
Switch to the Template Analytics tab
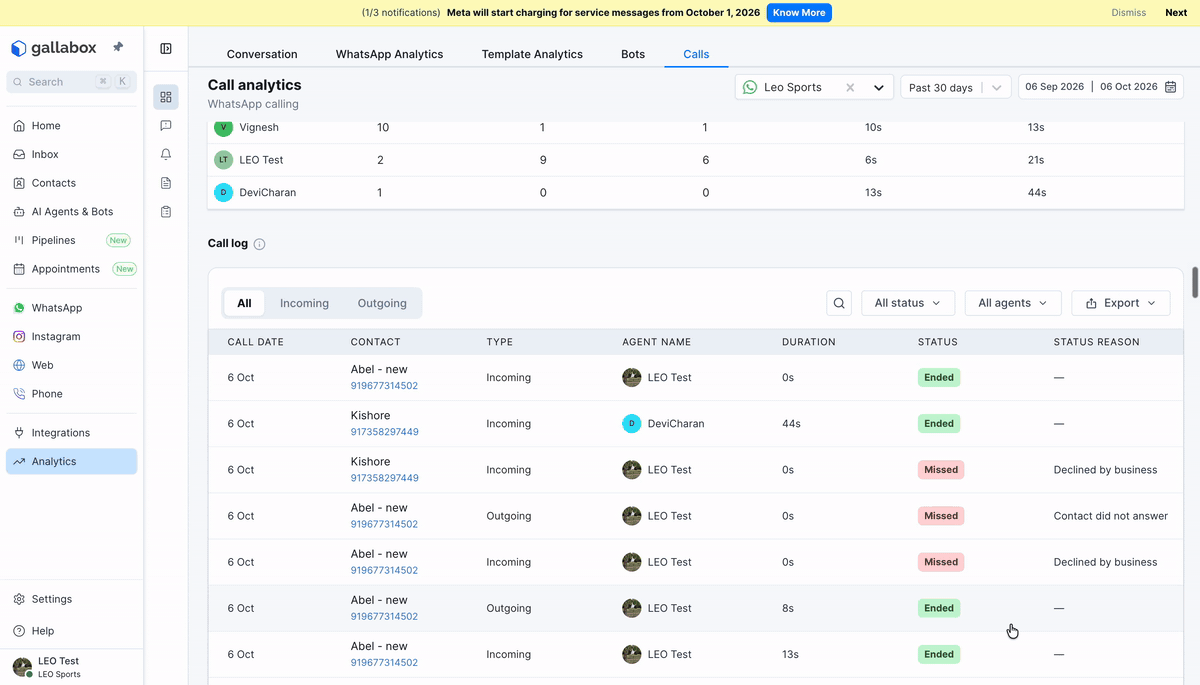[x=532, y=54]
